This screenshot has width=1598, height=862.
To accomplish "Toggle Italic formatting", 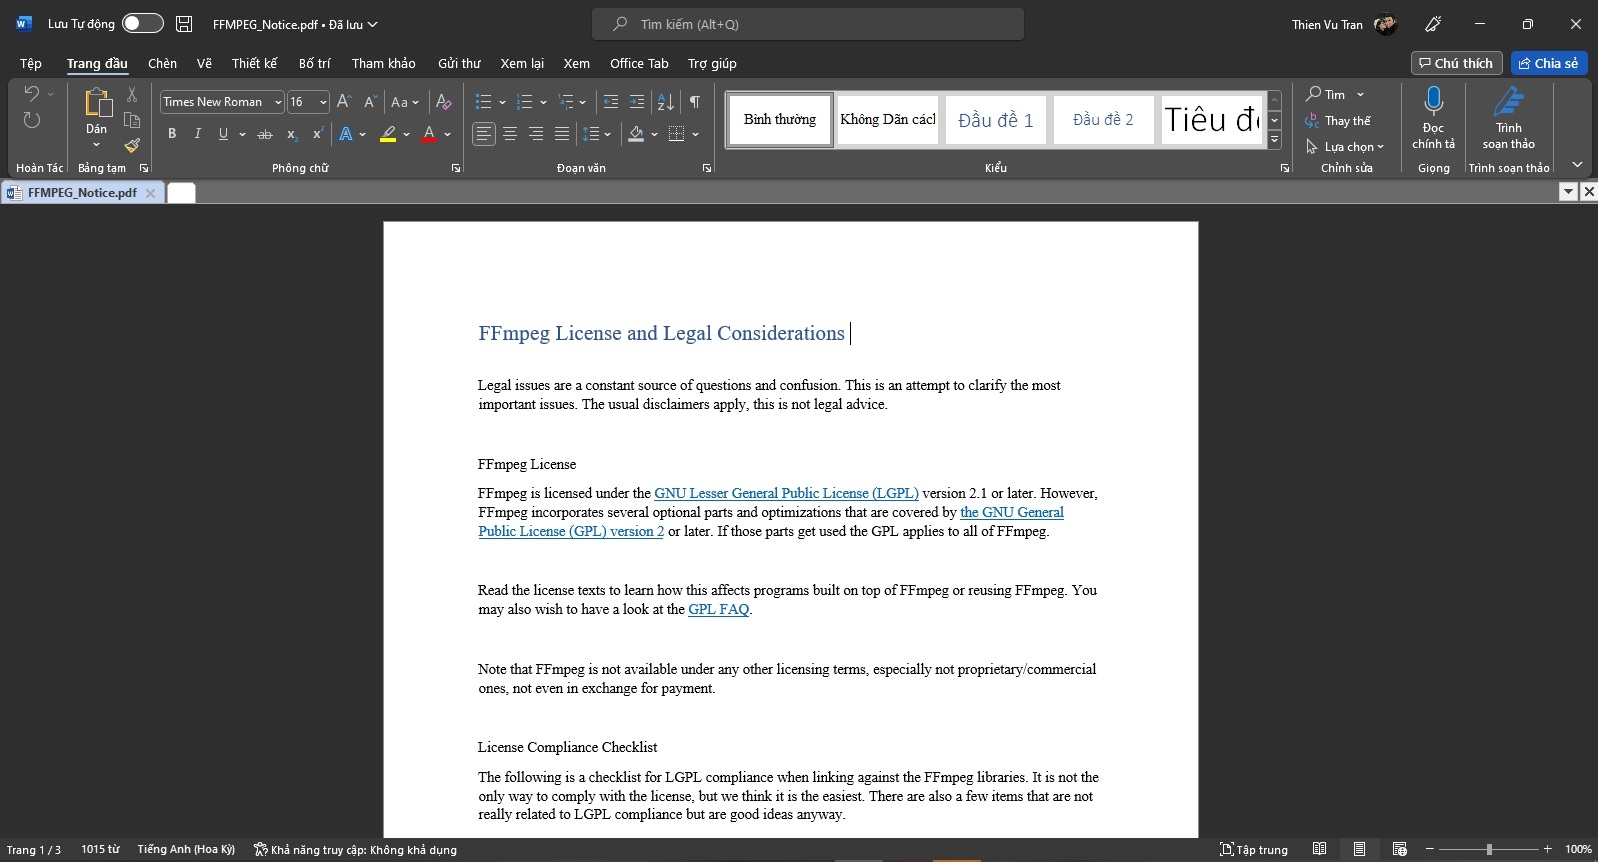I will (x=197, y=134).
